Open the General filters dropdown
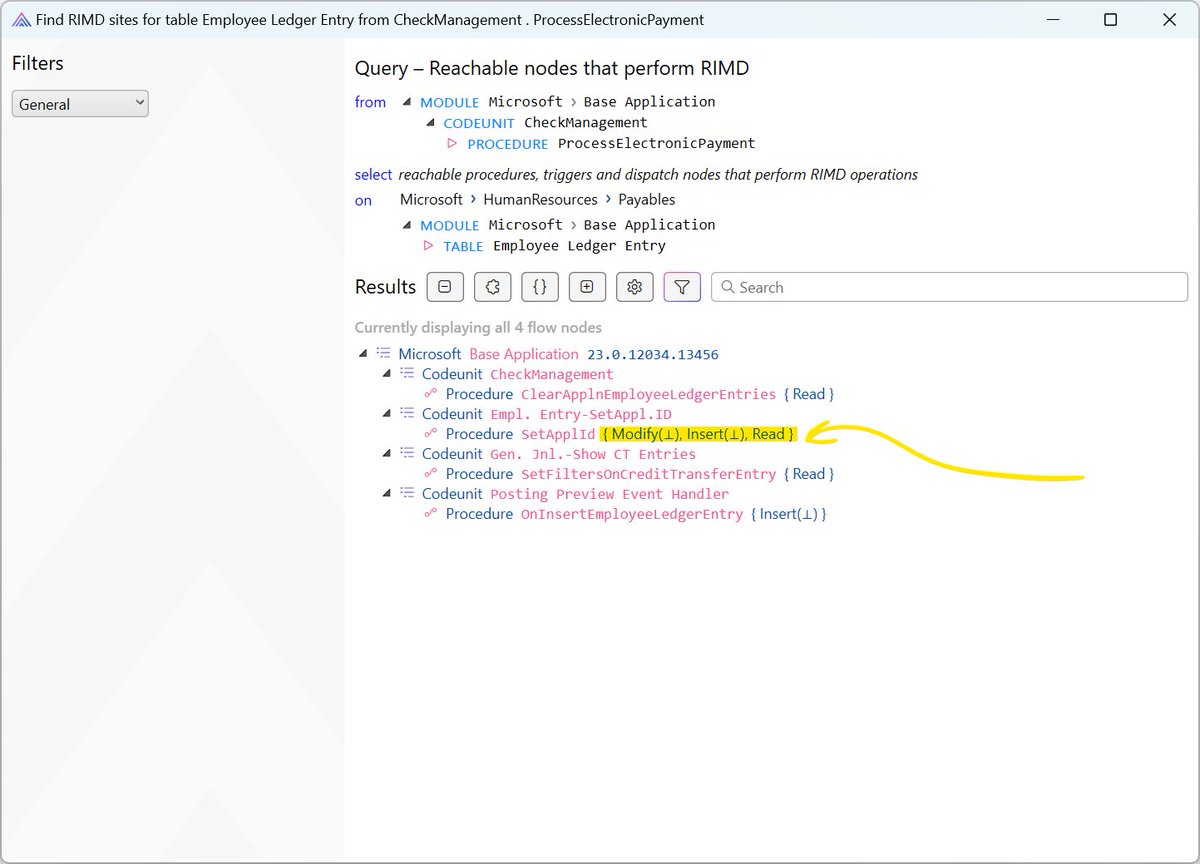The image size is (1200, 864). click(x=80, y=104)
